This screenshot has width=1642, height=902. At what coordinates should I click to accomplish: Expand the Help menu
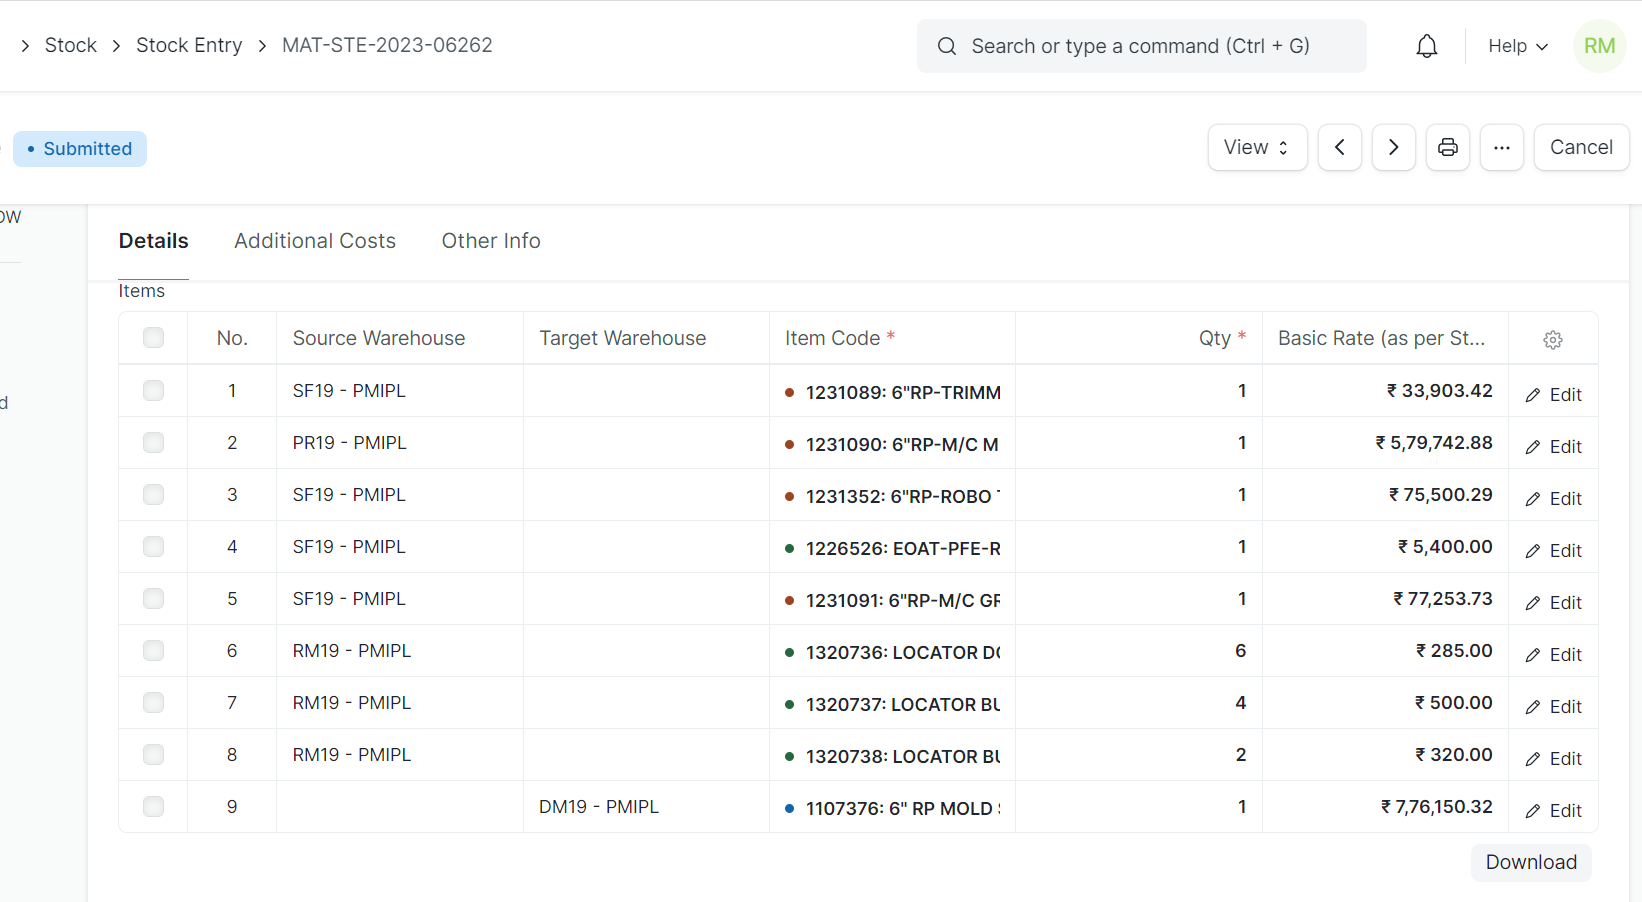click(1516, 46)
